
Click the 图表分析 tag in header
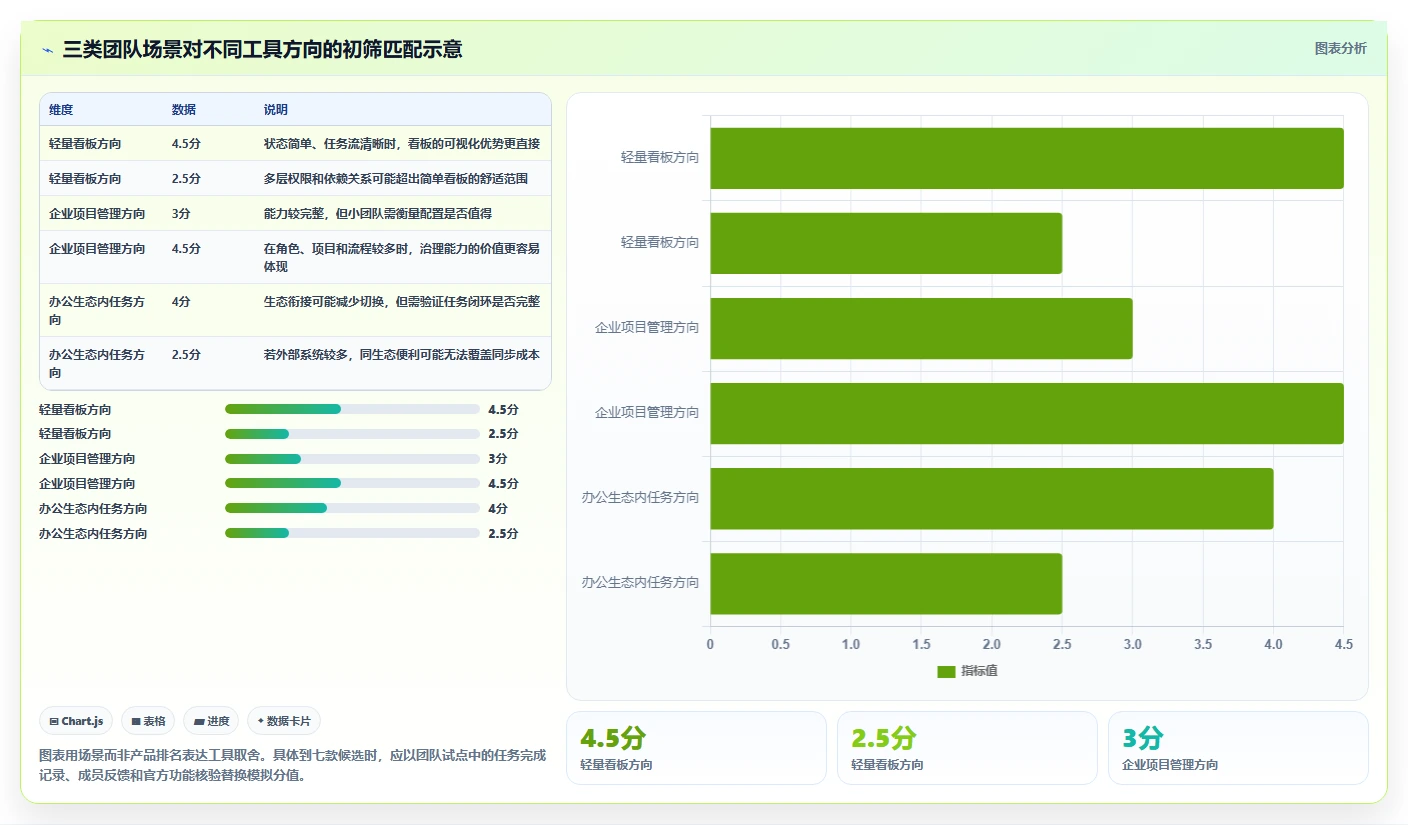(1340, 48)
